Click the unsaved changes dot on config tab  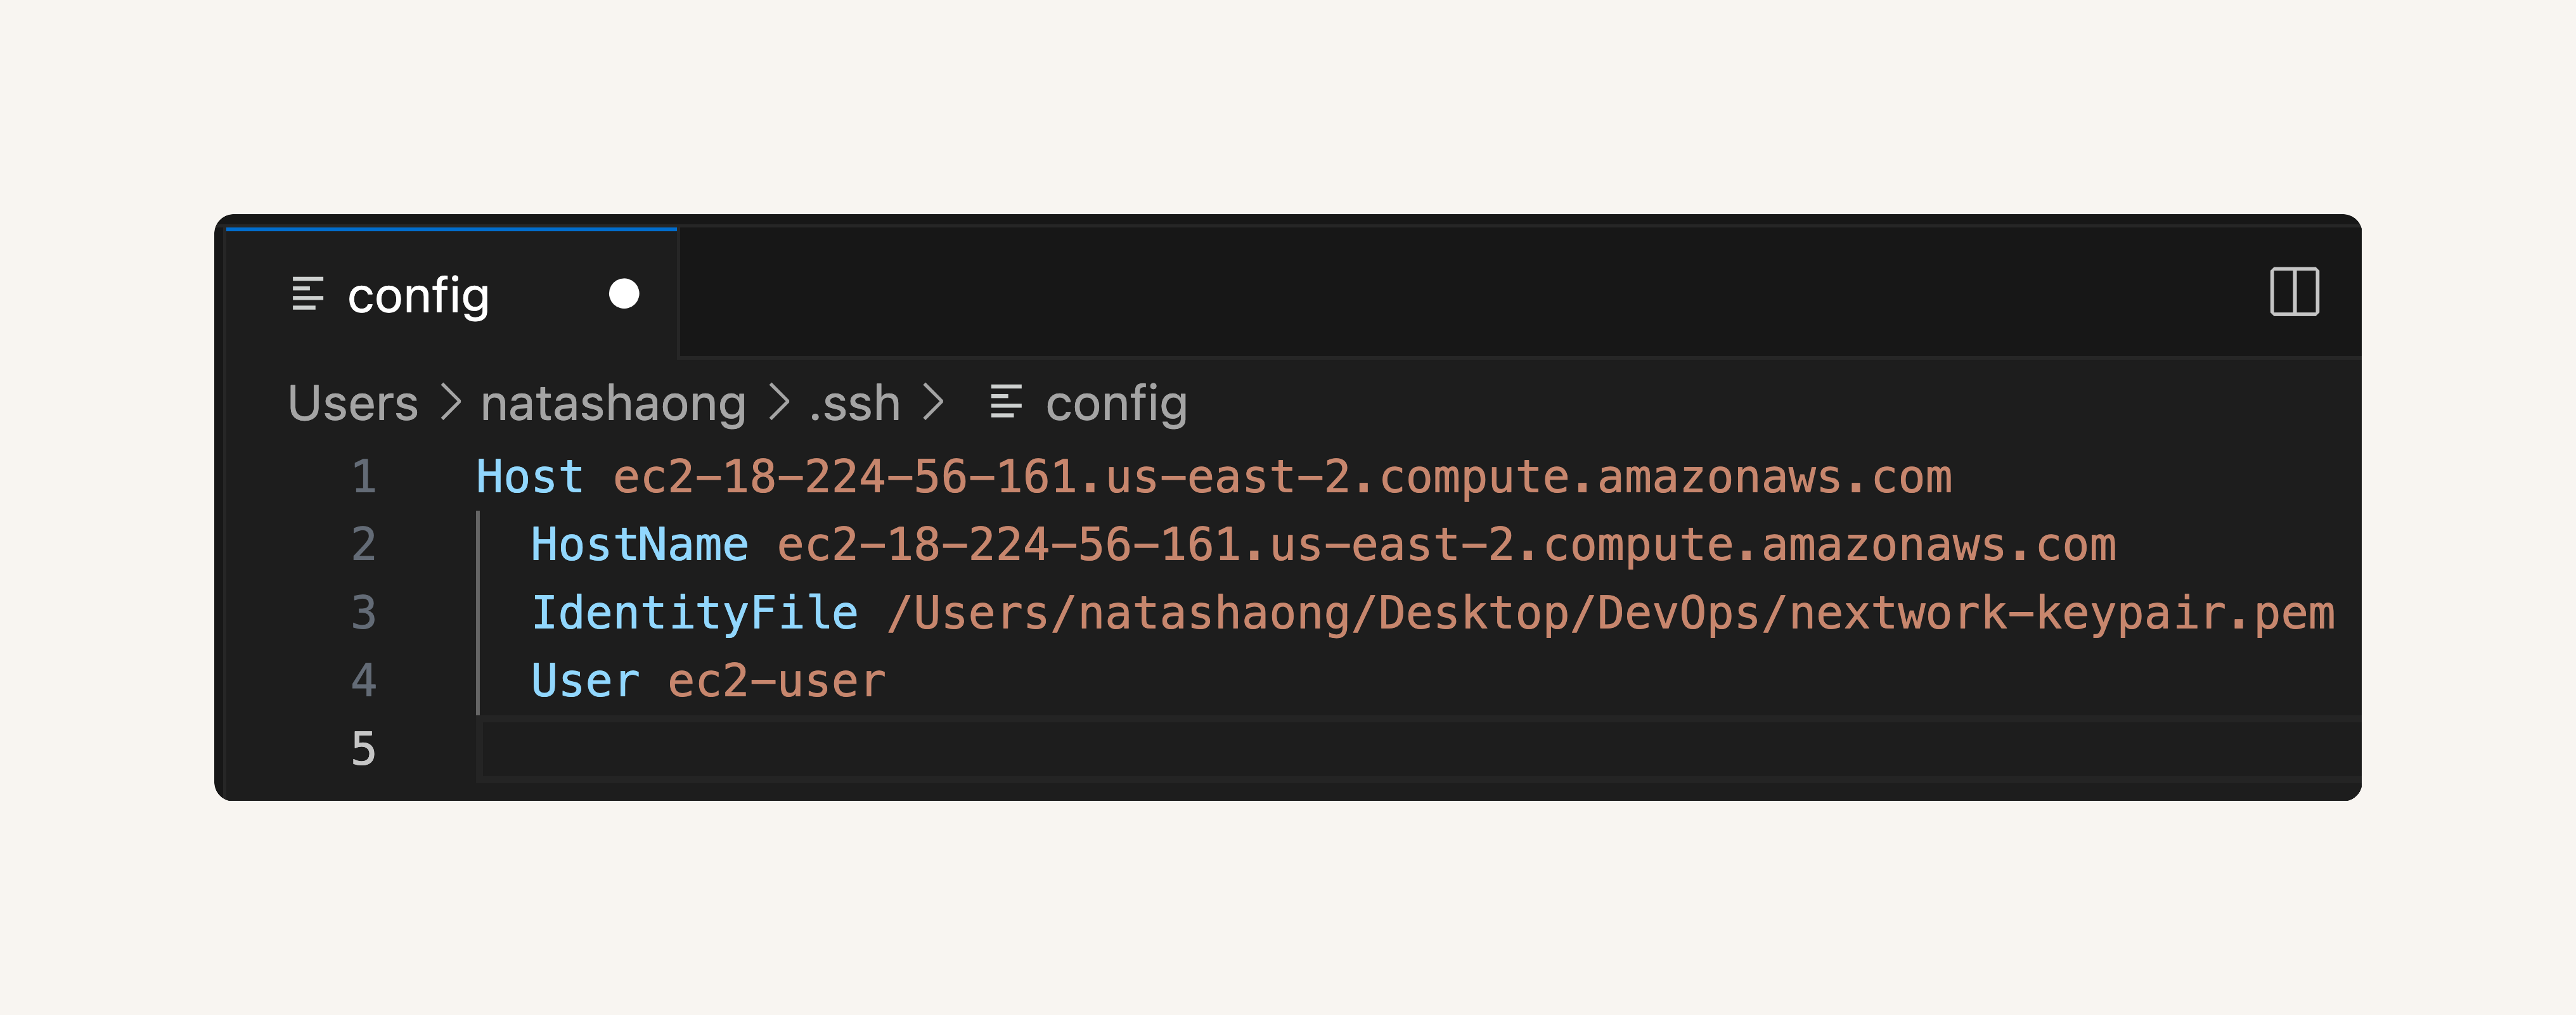tap(624, 294)
